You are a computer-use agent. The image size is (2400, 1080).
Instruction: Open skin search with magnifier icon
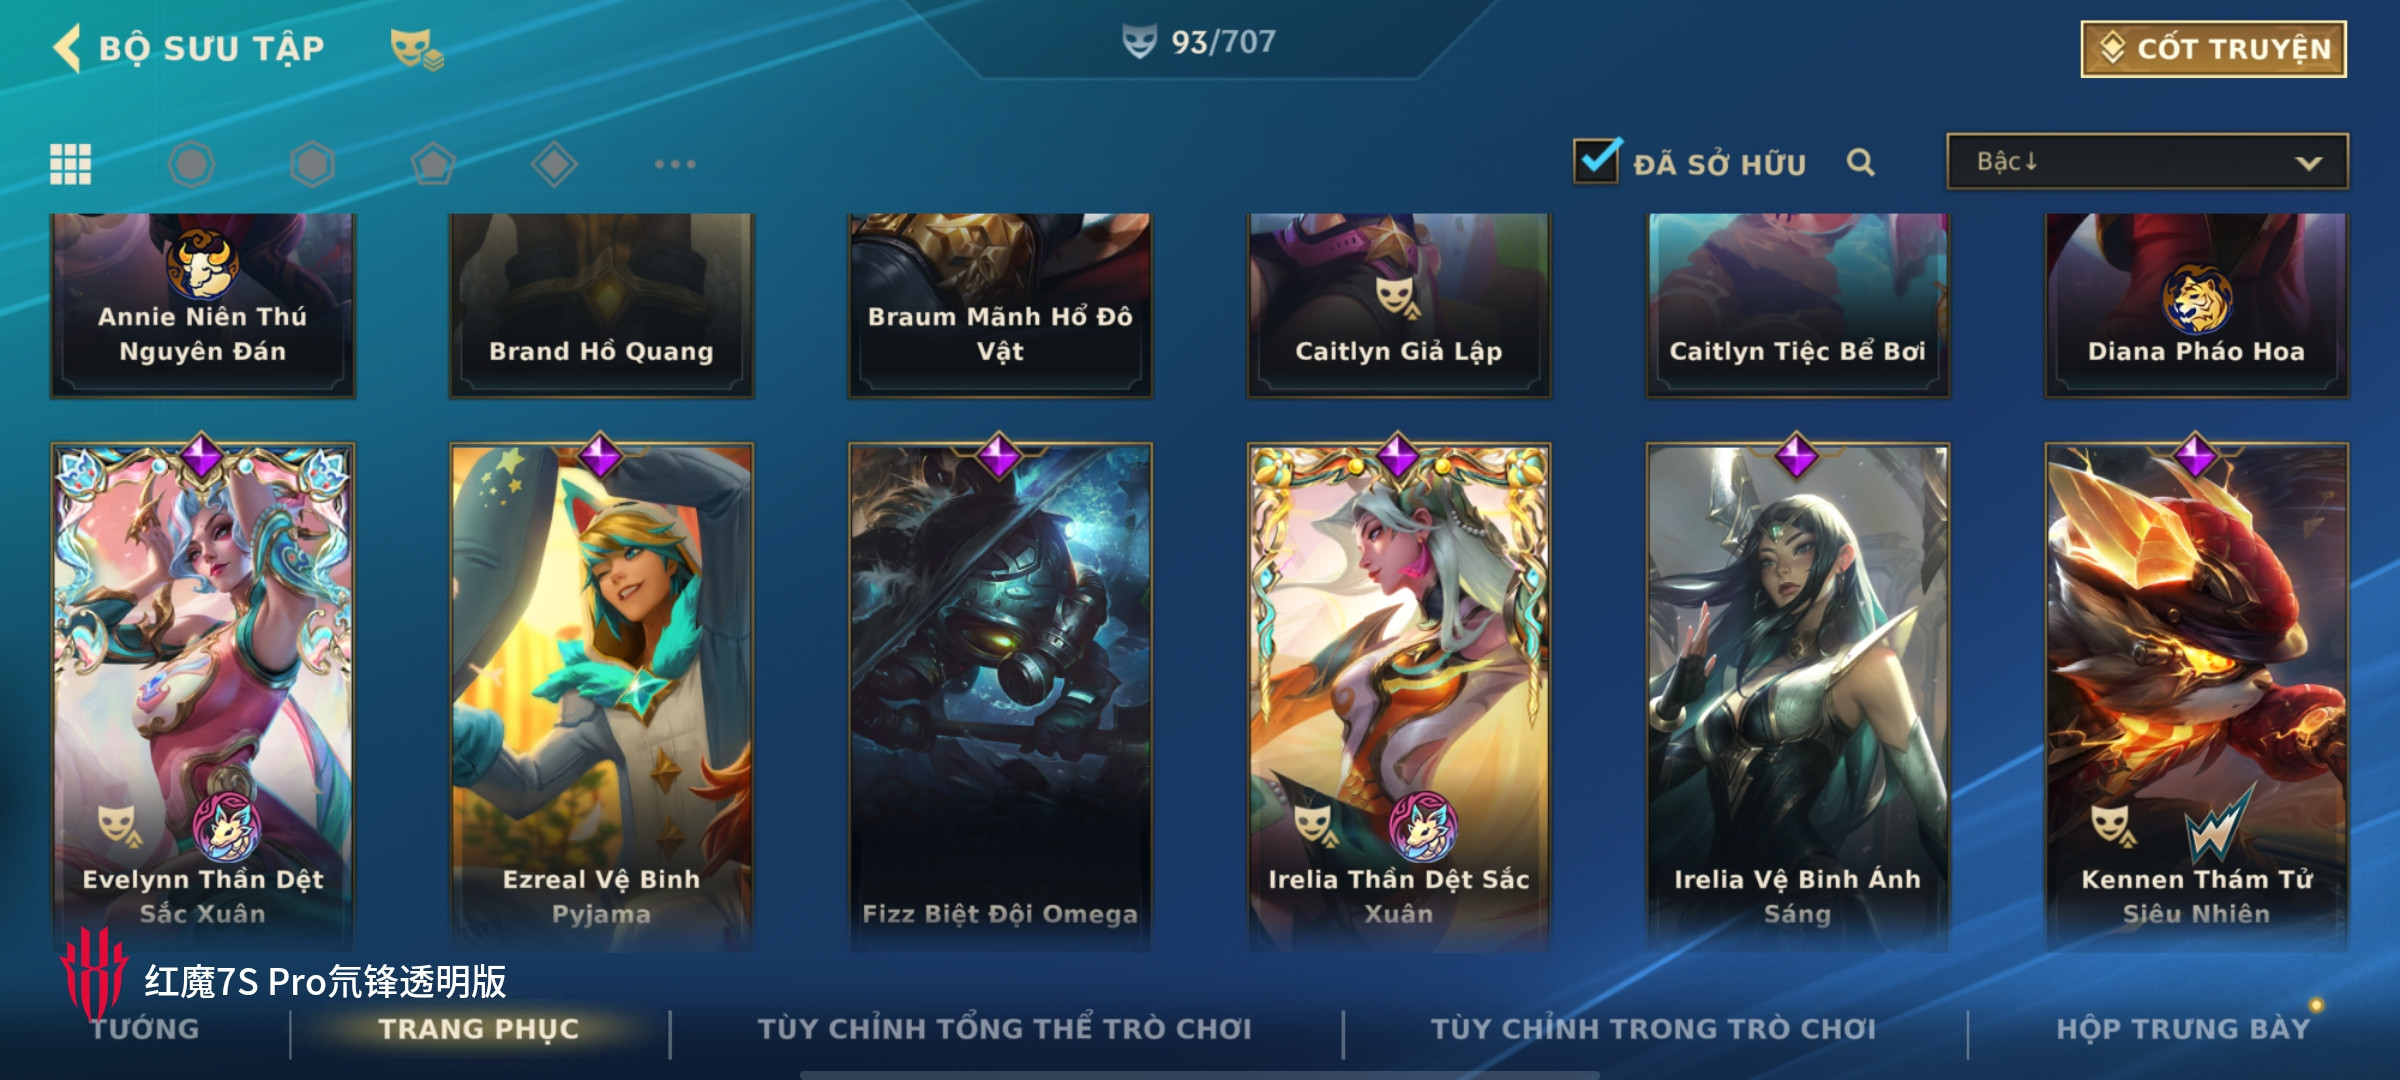(1860, 162)
